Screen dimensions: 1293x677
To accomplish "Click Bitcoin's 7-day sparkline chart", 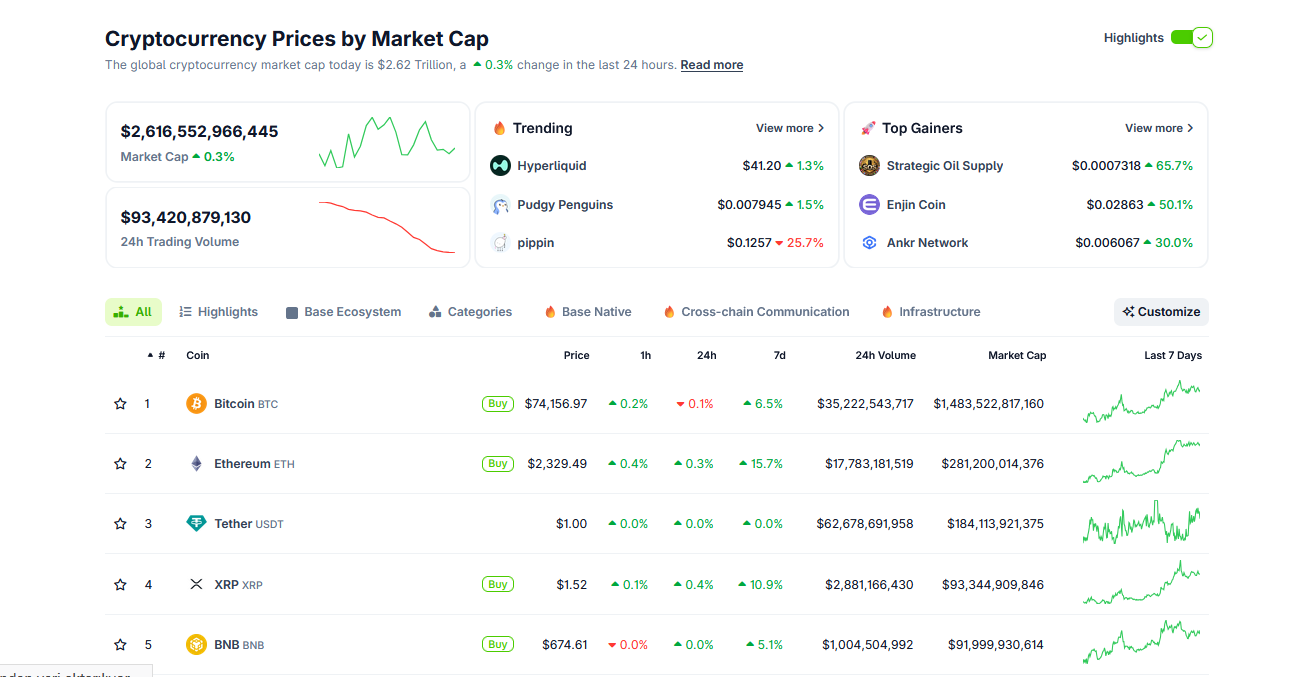I will coord(1142,403).
